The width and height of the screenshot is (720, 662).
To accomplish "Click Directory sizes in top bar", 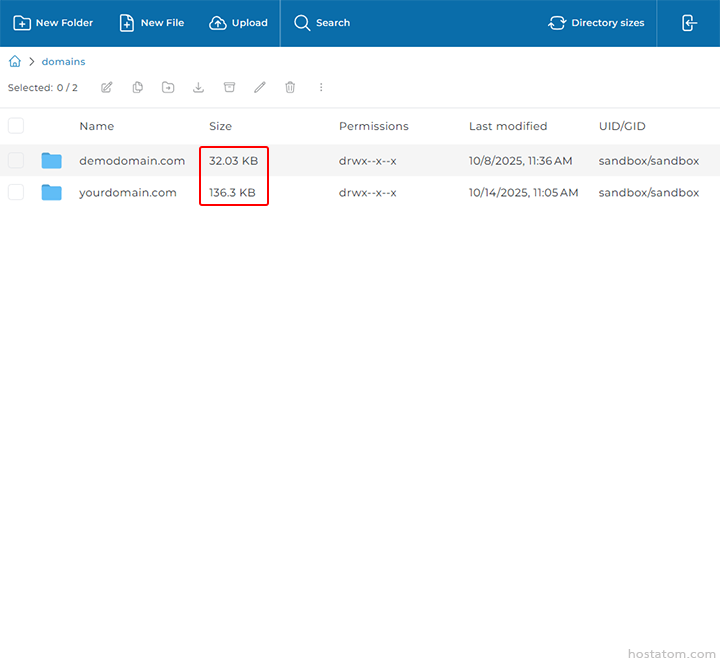I will click(x=597, y=23).
